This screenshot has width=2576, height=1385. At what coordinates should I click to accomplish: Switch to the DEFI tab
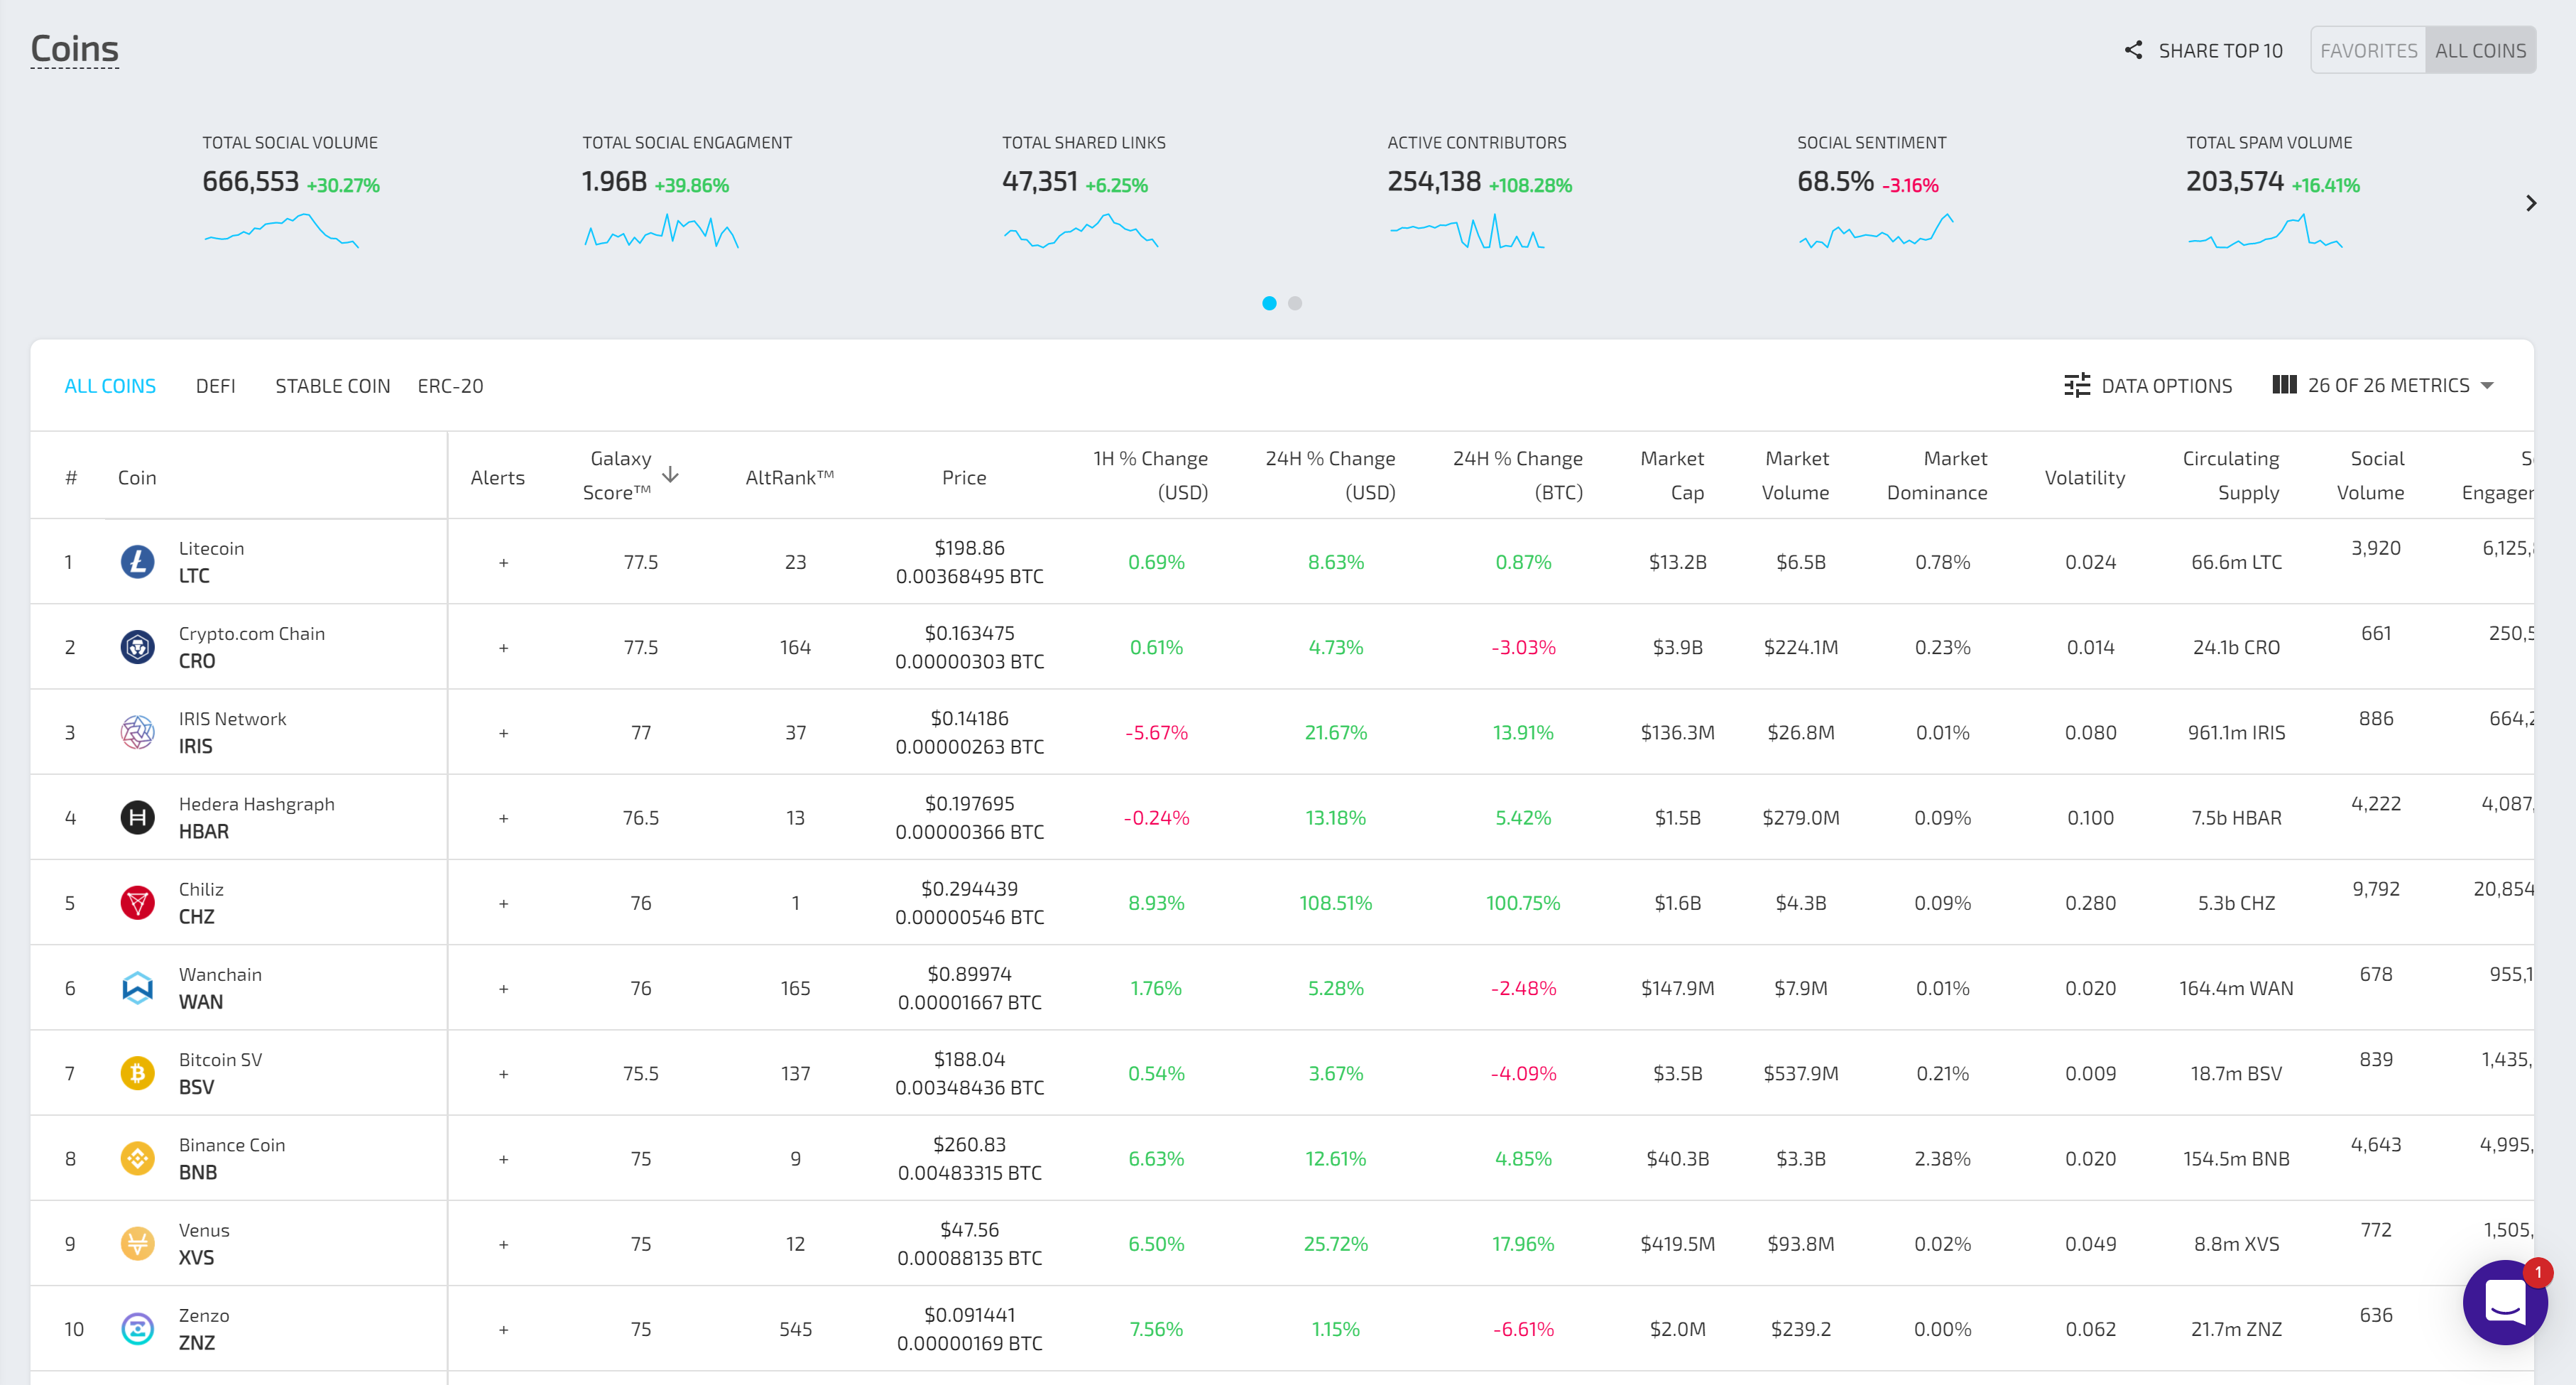click(x=216, y=385)
